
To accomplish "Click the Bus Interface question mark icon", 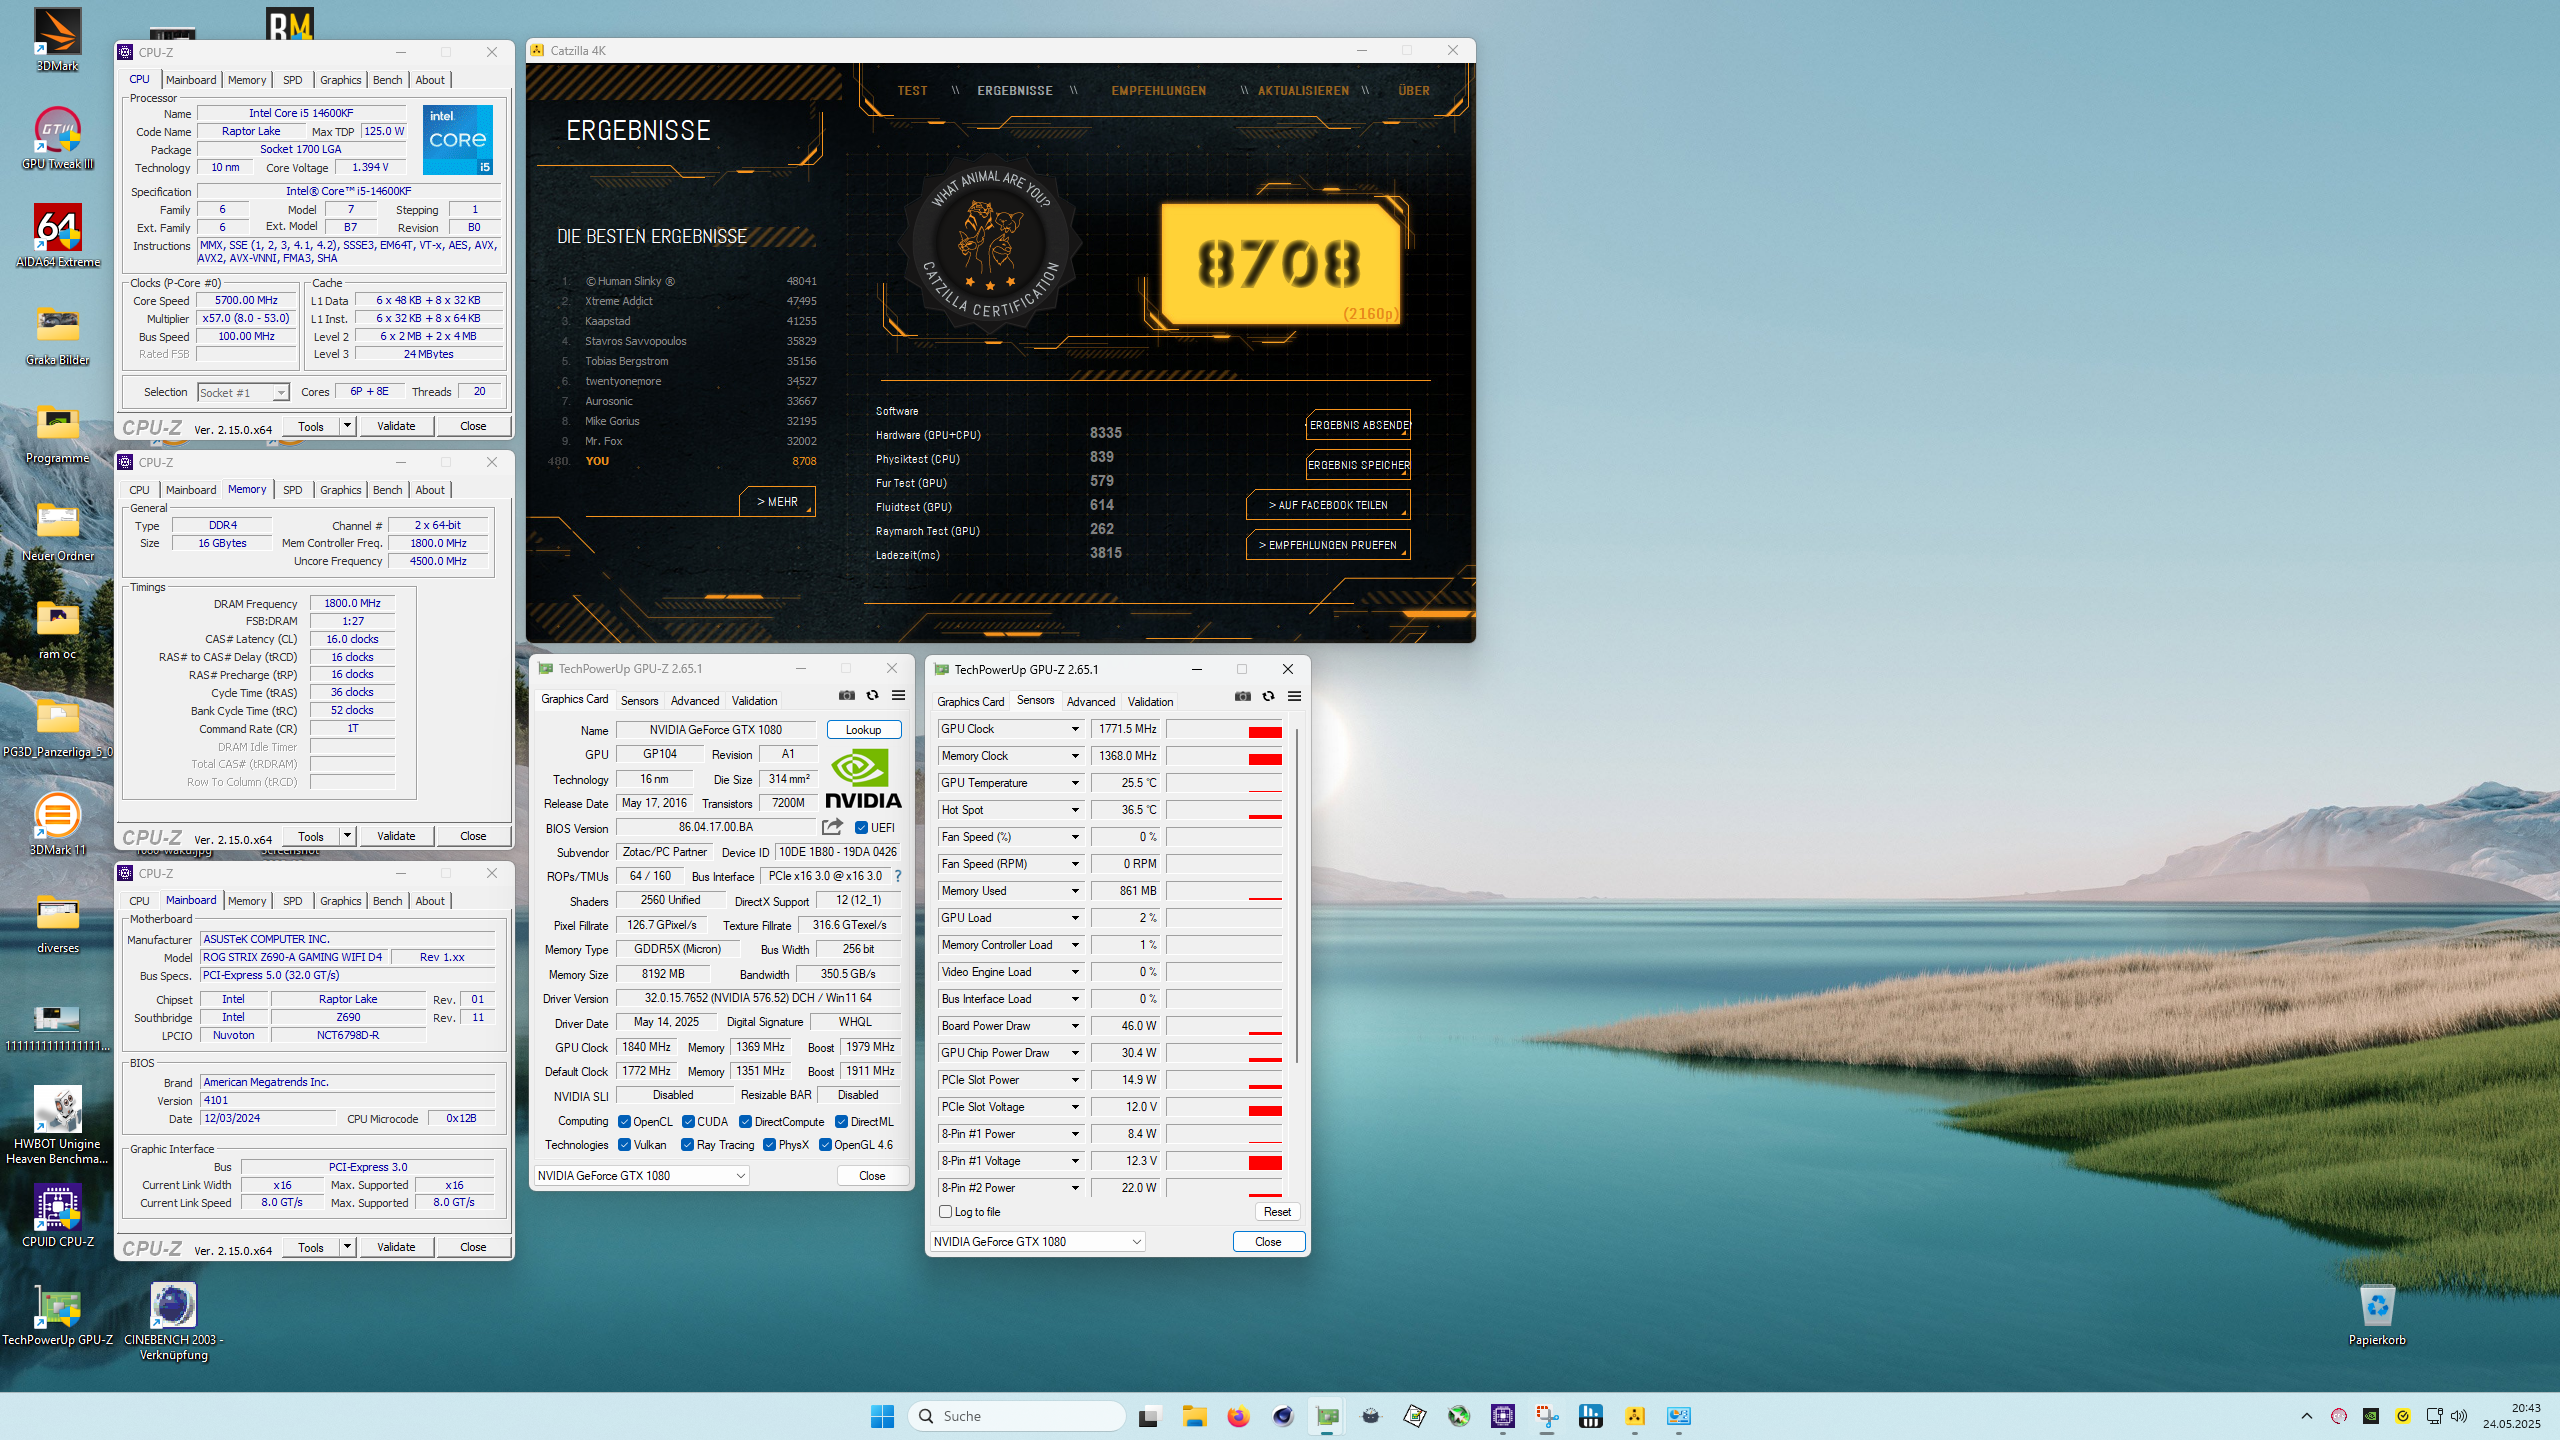I will click(x=897, y=876).
